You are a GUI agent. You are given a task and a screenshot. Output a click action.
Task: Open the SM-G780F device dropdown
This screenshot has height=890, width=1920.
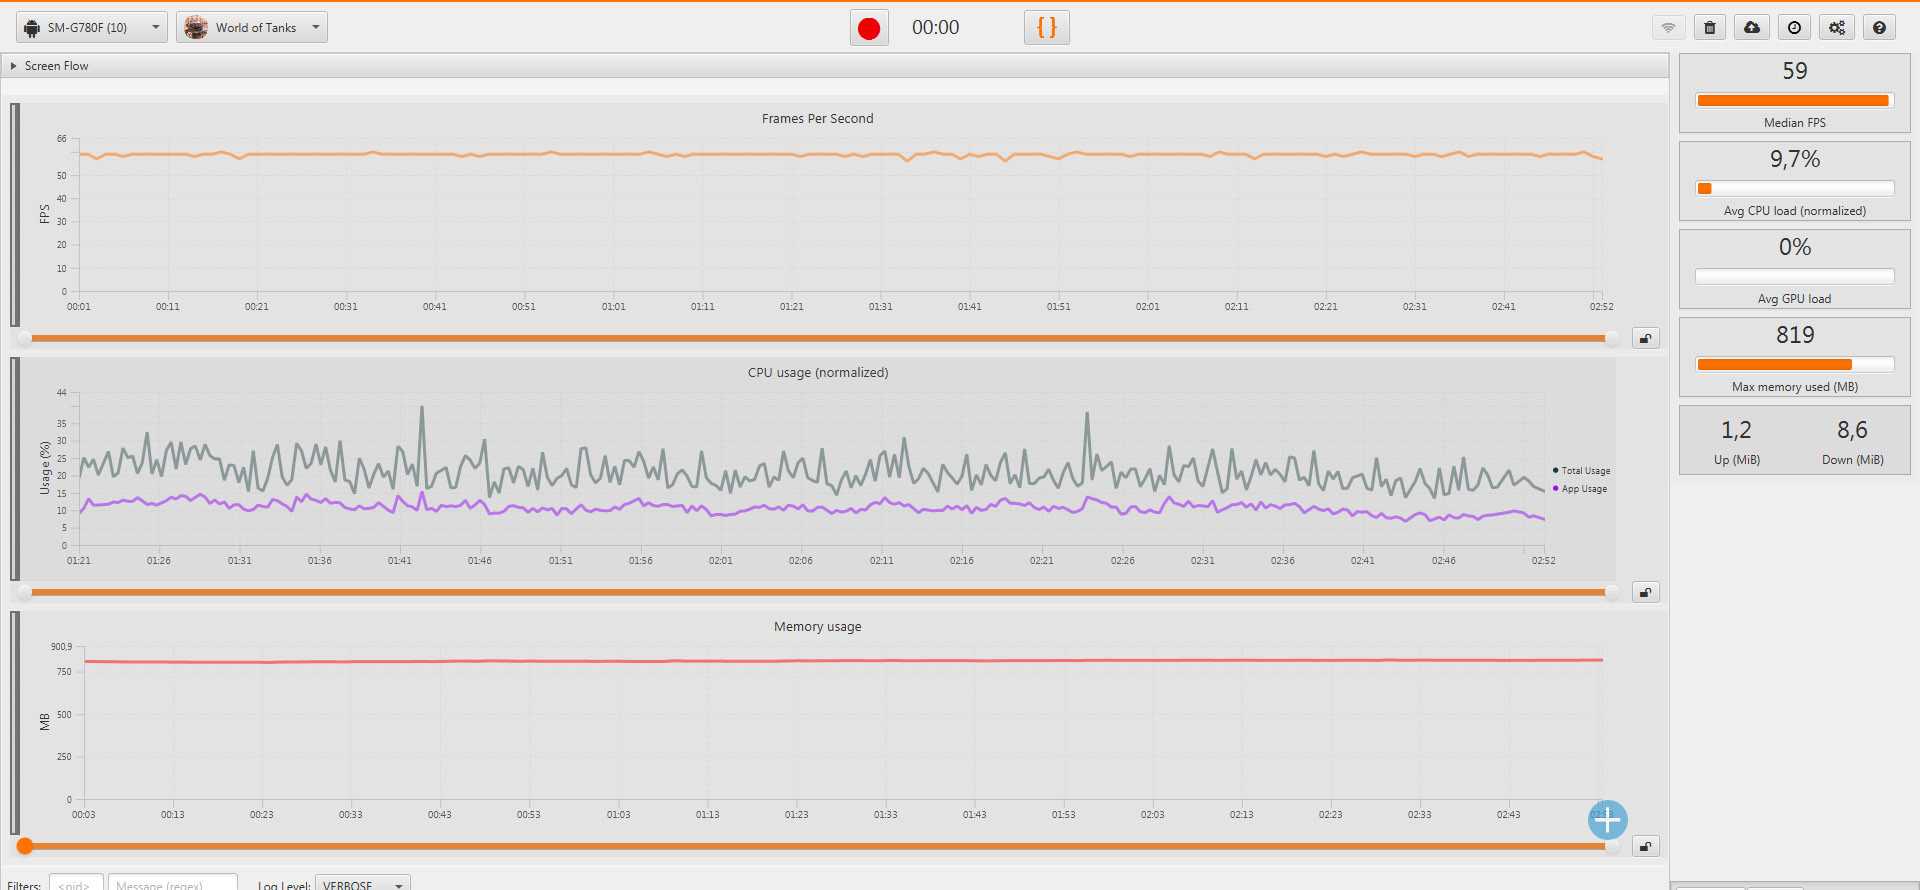click(91, 28)
